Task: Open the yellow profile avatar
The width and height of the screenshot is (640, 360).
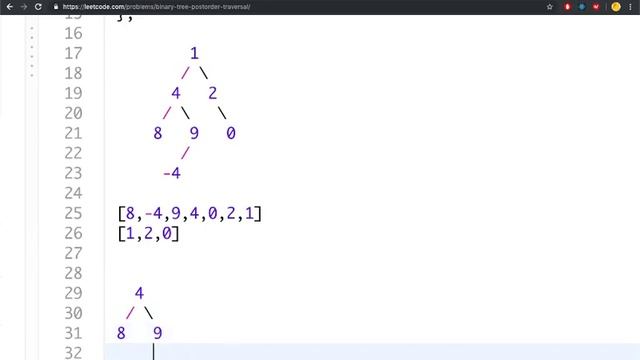Action: [x=616, y=7]
